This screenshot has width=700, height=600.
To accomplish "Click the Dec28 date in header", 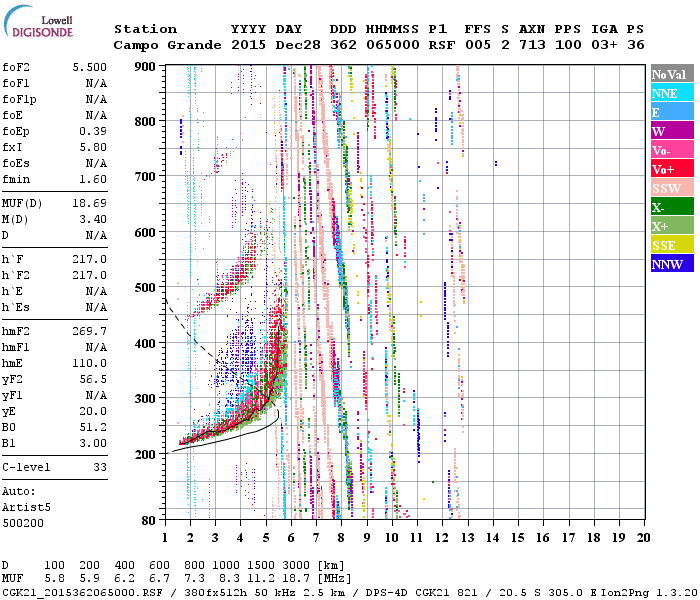I will click(x=298, y=45).
